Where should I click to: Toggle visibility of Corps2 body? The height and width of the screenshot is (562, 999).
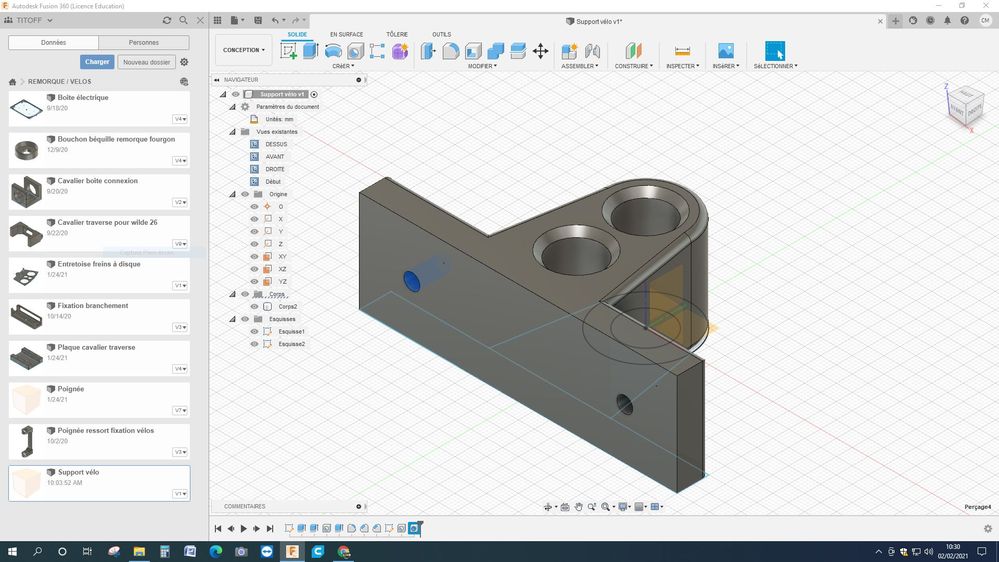254,306
